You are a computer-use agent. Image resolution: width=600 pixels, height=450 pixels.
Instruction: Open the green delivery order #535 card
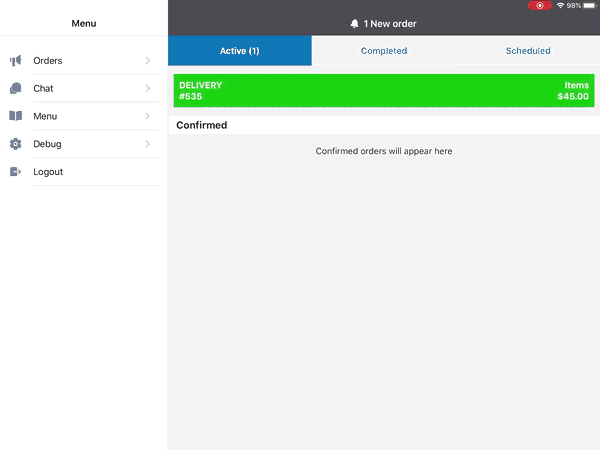pos(384,91)
